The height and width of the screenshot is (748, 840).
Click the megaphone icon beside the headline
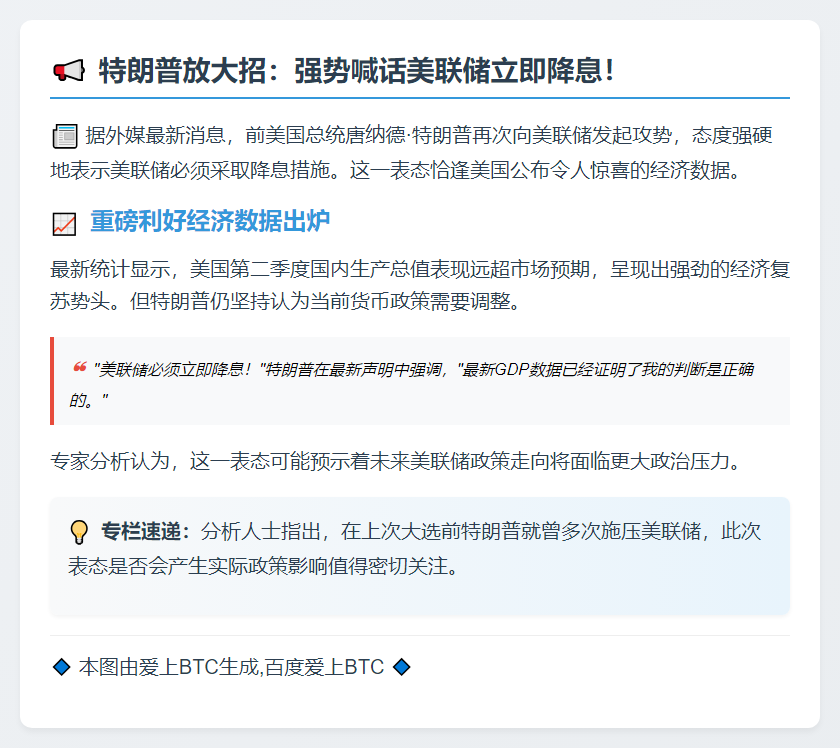[x=68, y=71]
